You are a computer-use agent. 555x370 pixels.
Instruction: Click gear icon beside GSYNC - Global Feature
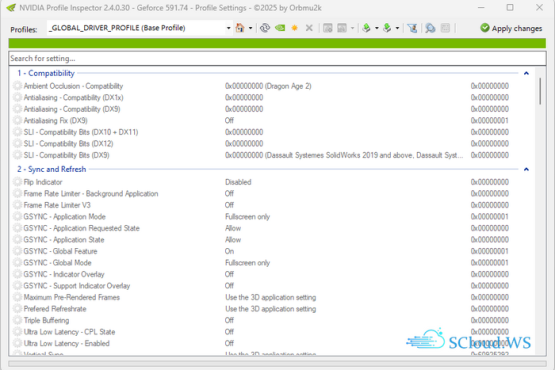point(17,251)
